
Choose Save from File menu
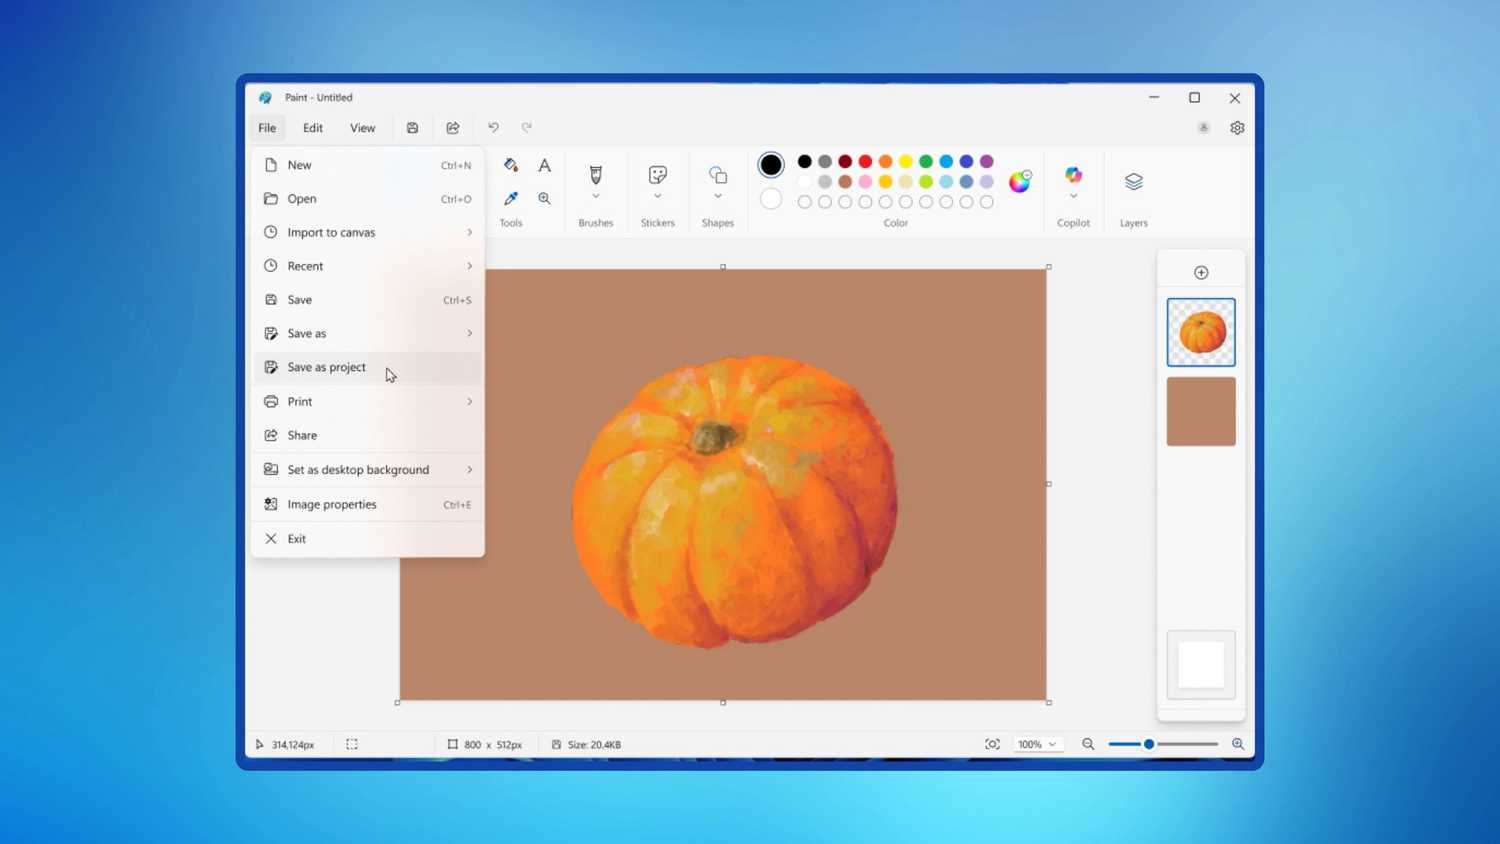368,300
